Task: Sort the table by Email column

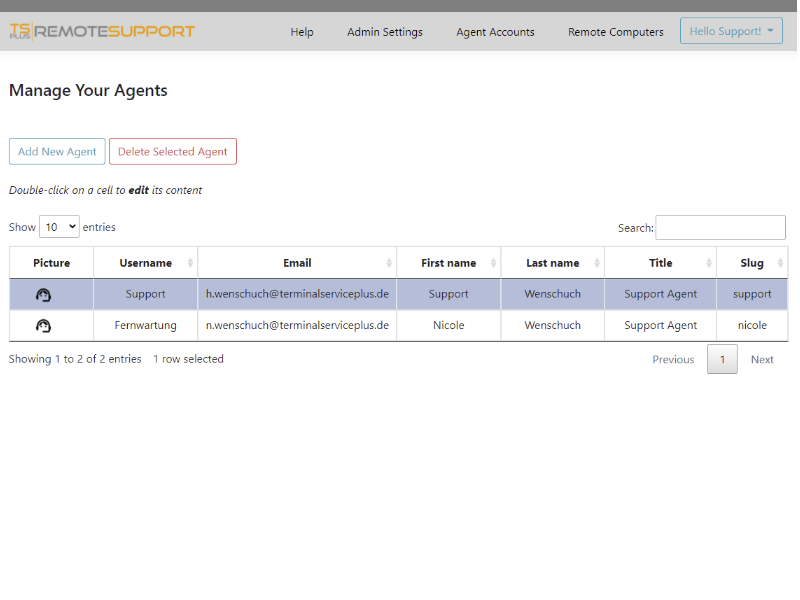Action: (297, 263)
